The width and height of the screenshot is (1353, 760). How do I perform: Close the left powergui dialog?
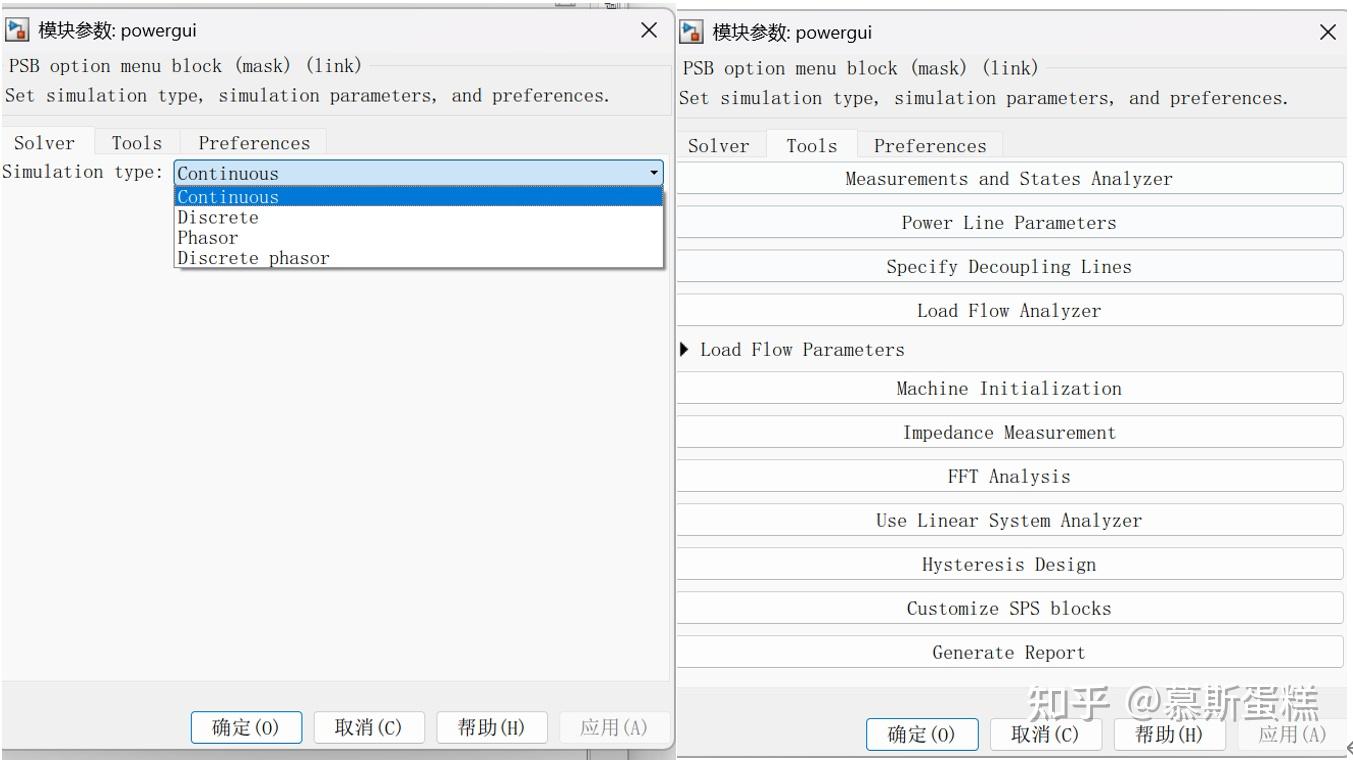coord(649,30)
